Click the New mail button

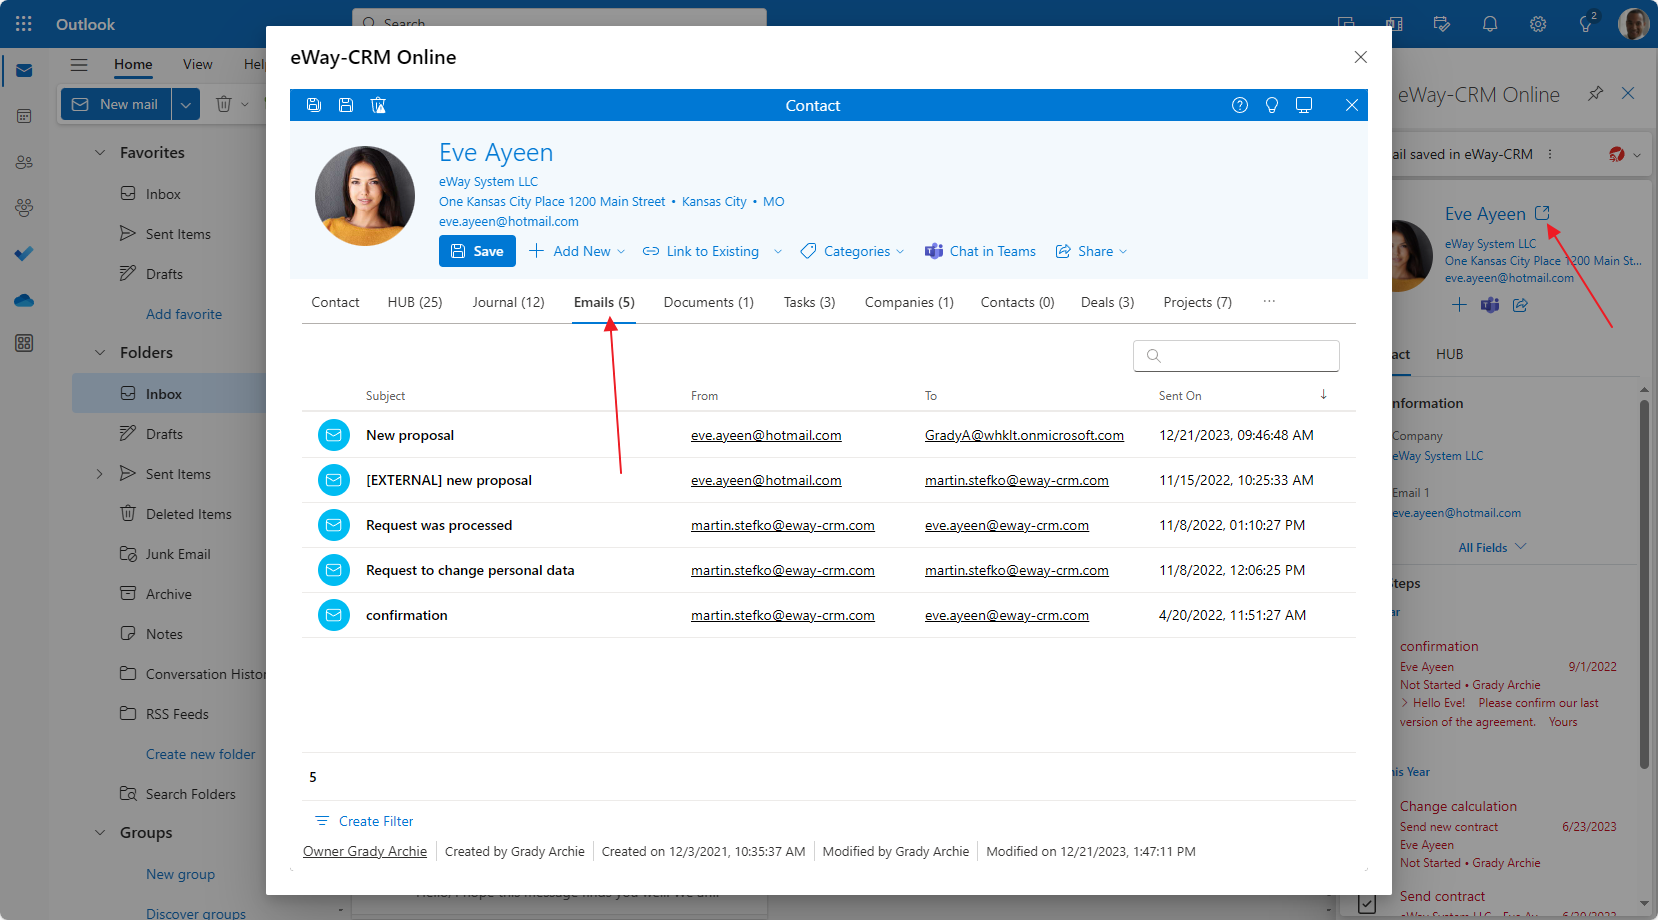coord(117,104)
